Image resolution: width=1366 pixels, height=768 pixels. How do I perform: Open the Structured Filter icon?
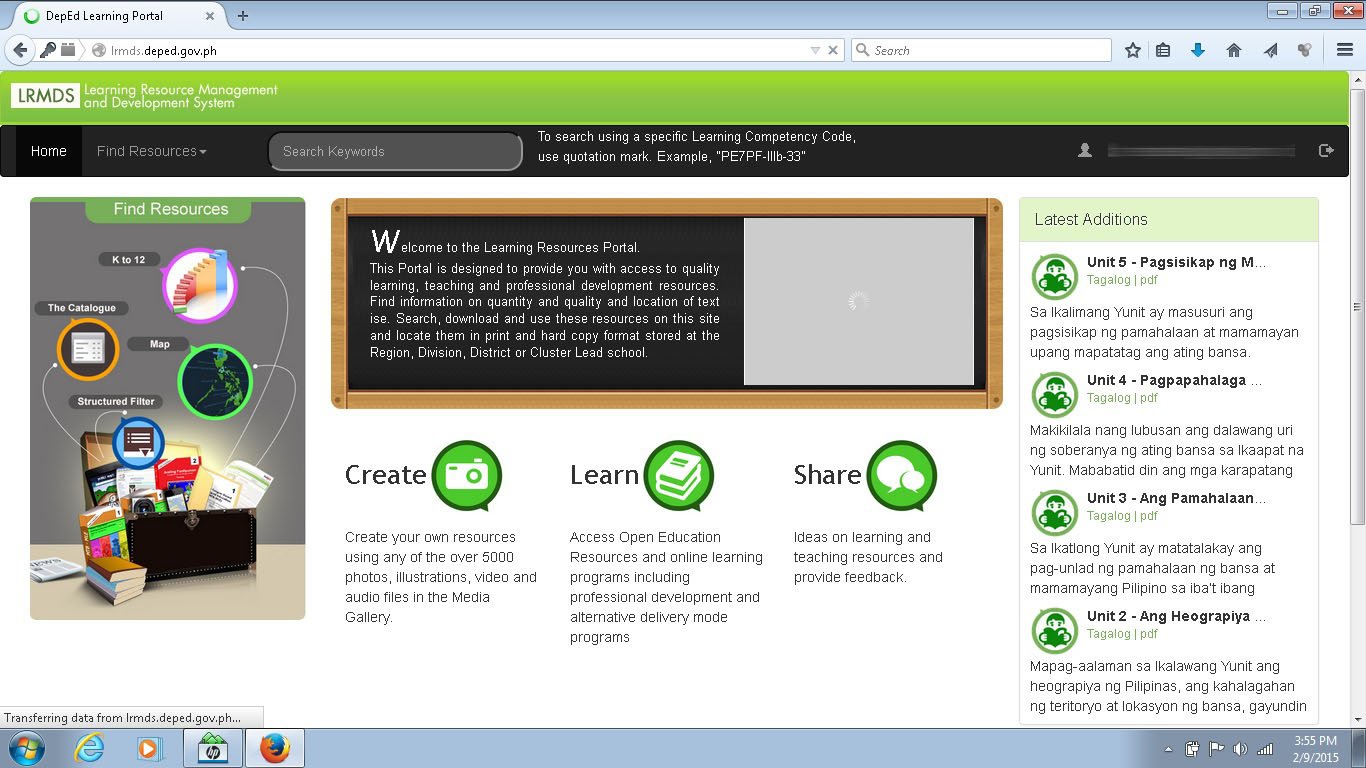(138, 443)
